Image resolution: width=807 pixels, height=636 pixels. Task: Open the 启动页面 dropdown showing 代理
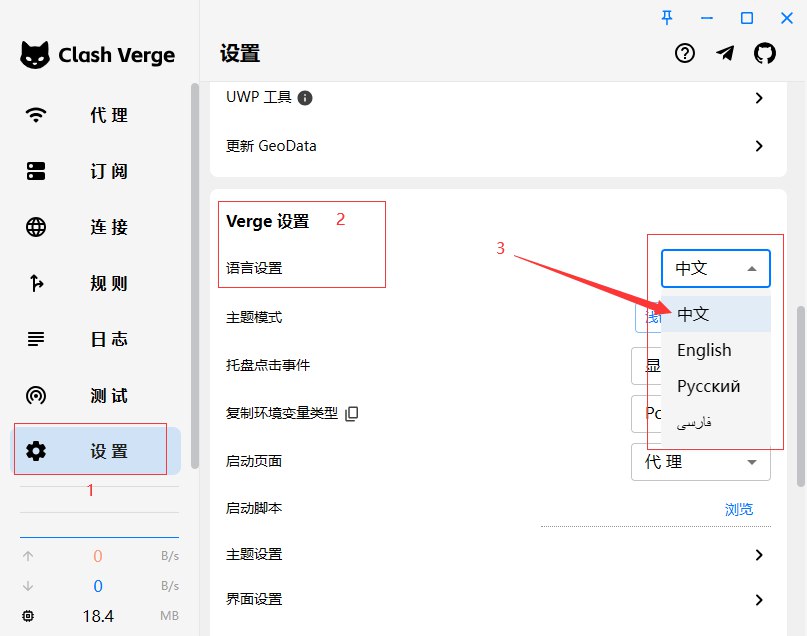(x=701, y=462)
